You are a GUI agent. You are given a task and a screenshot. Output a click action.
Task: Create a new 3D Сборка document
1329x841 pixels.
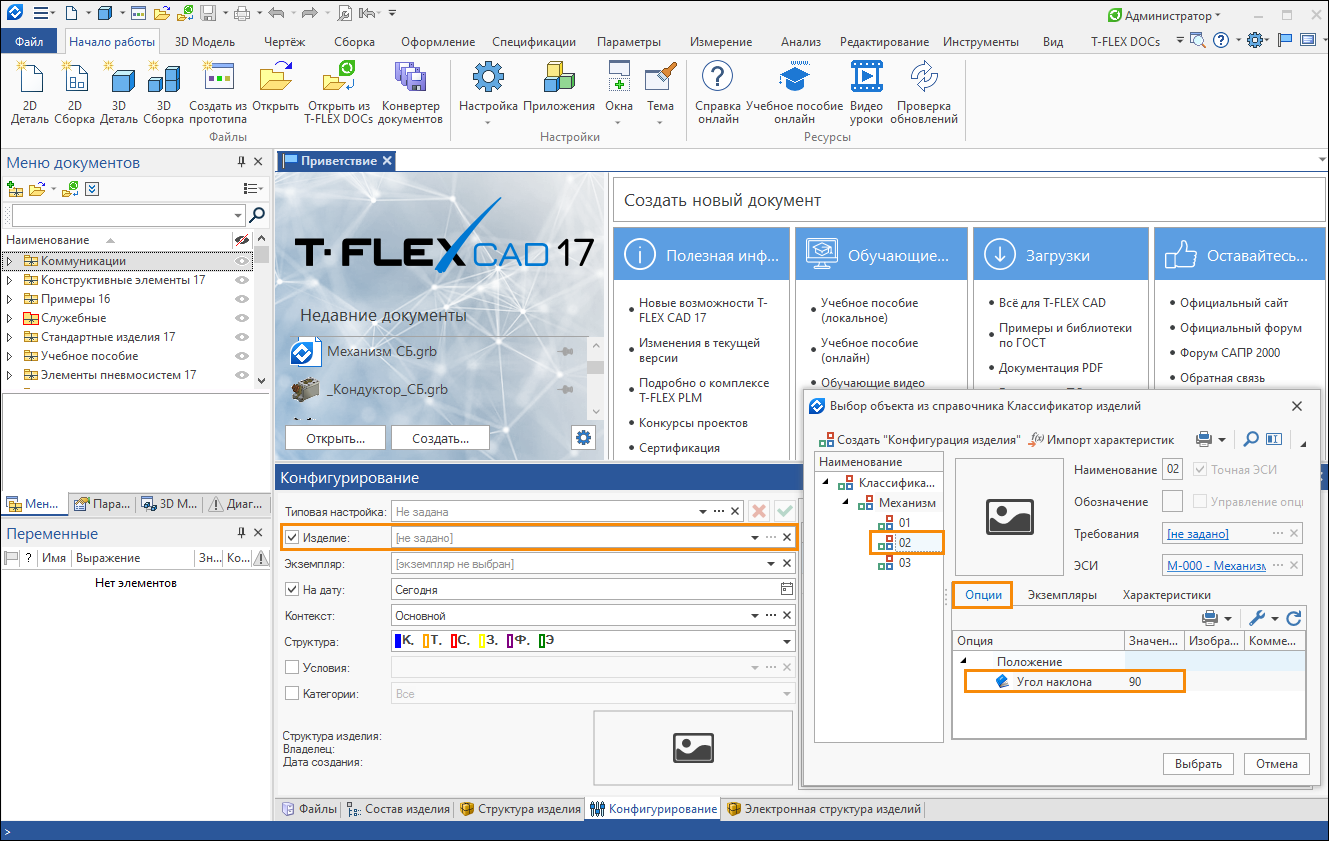(163, 92)
